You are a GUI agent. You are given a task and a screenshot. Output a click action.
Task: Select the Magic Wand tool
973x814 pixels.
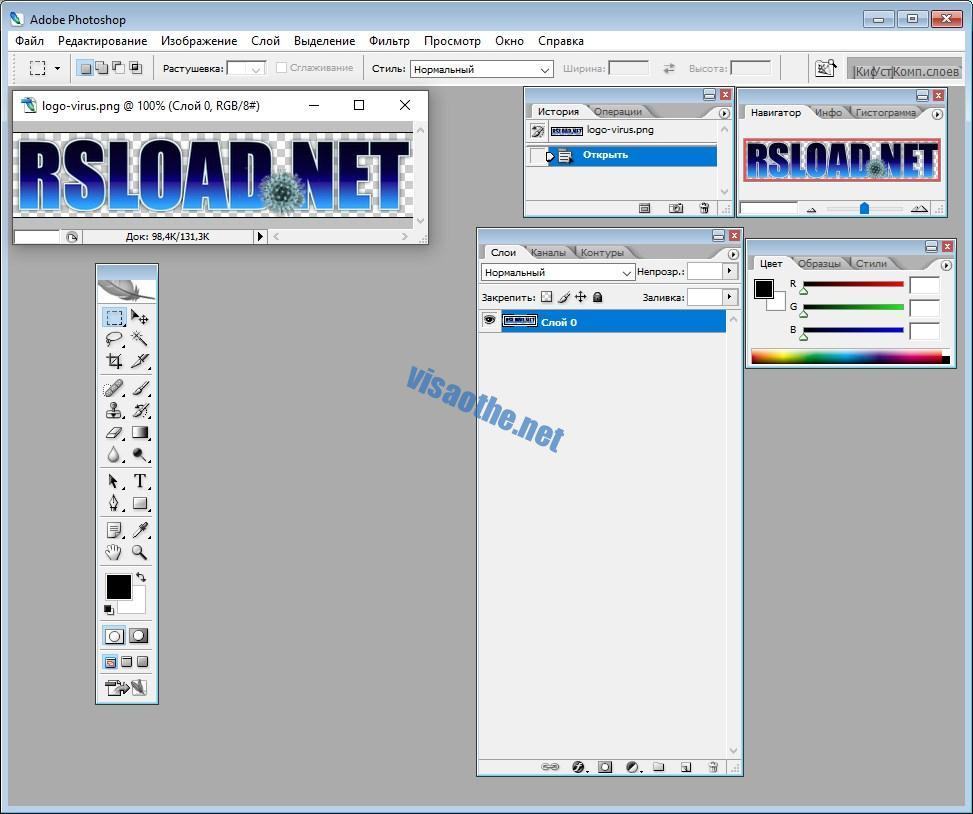(140, 339)
